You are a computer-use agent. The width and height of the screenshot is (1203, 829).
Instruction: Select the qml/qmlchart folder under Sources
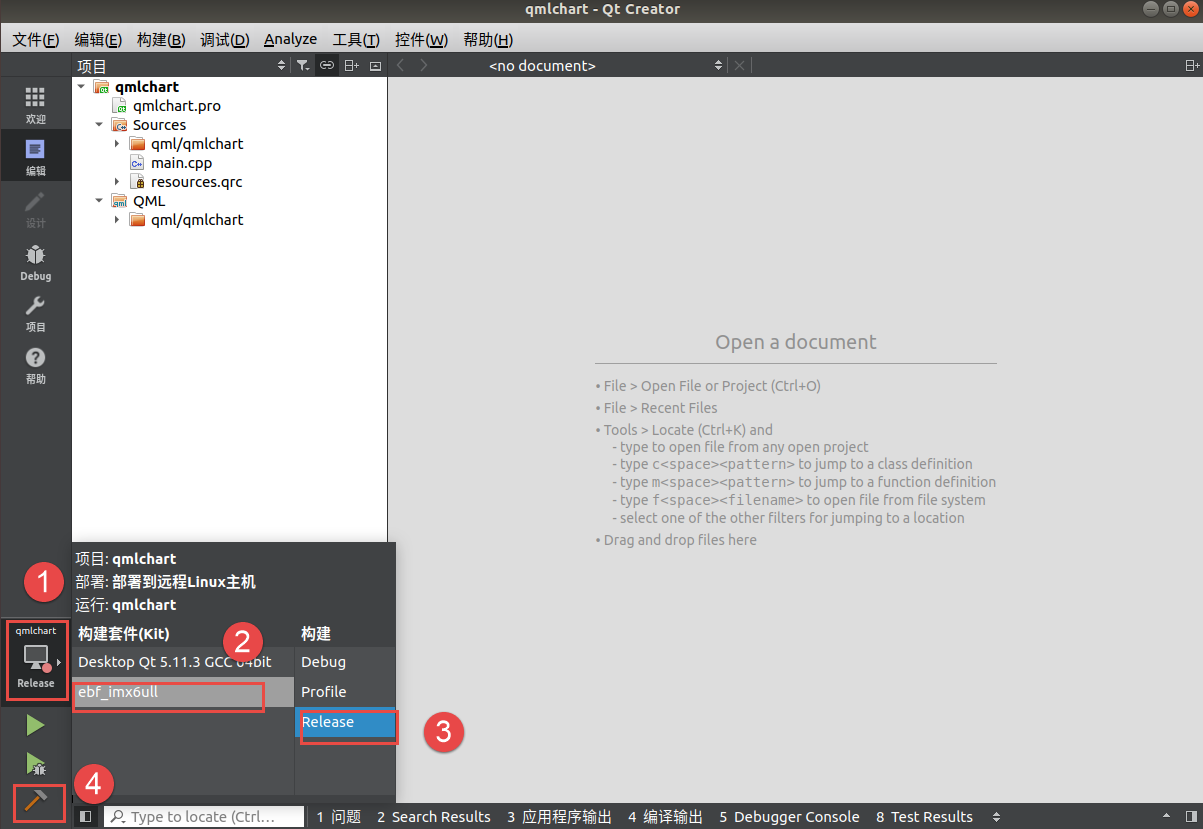coord(197,144)
